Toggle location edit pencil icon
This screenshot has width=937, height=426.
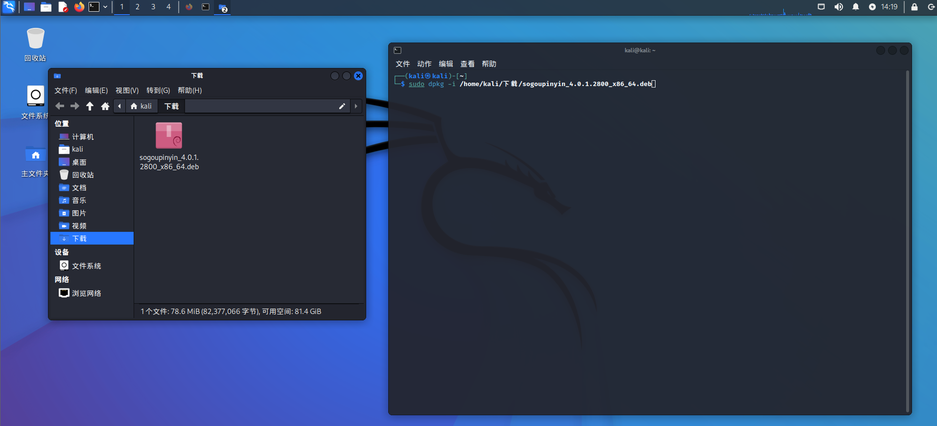pyautogui.click(x=342, y=106)
